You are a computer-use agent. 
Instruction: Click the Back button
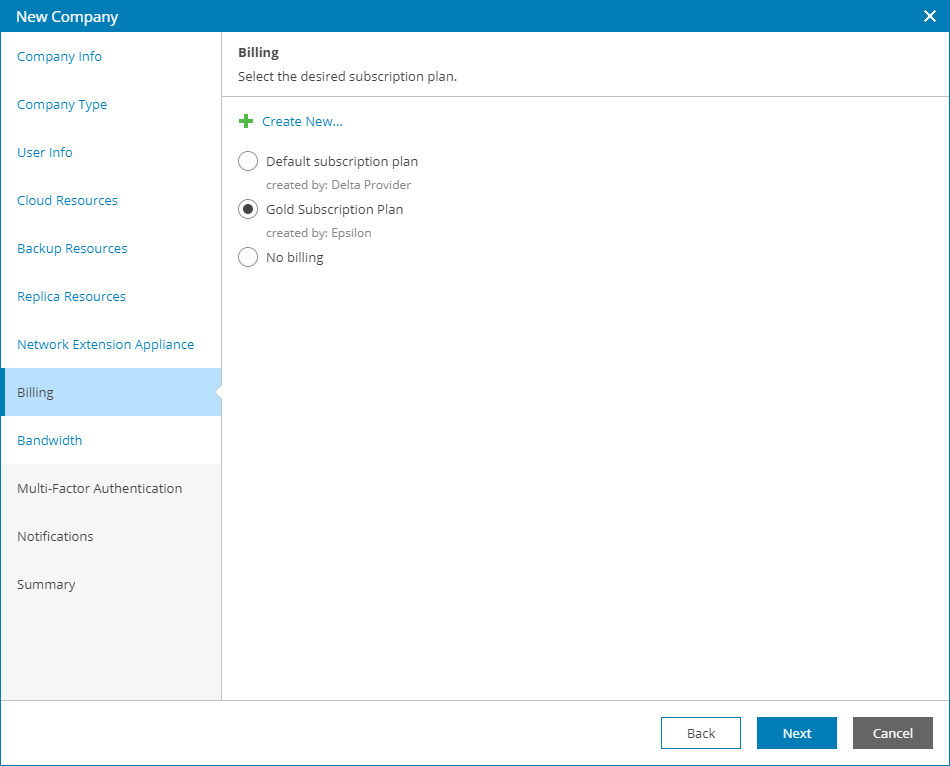[x=701, y=733]
